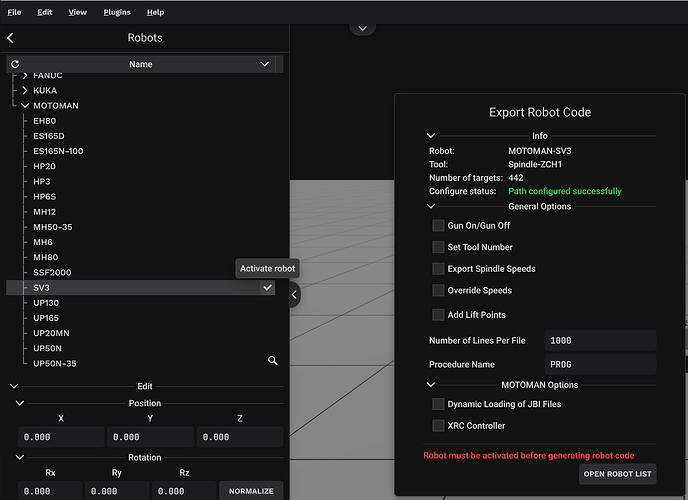The image size is (688, 500).
Task: Select the HP3 robot
Action: point(42,182)
